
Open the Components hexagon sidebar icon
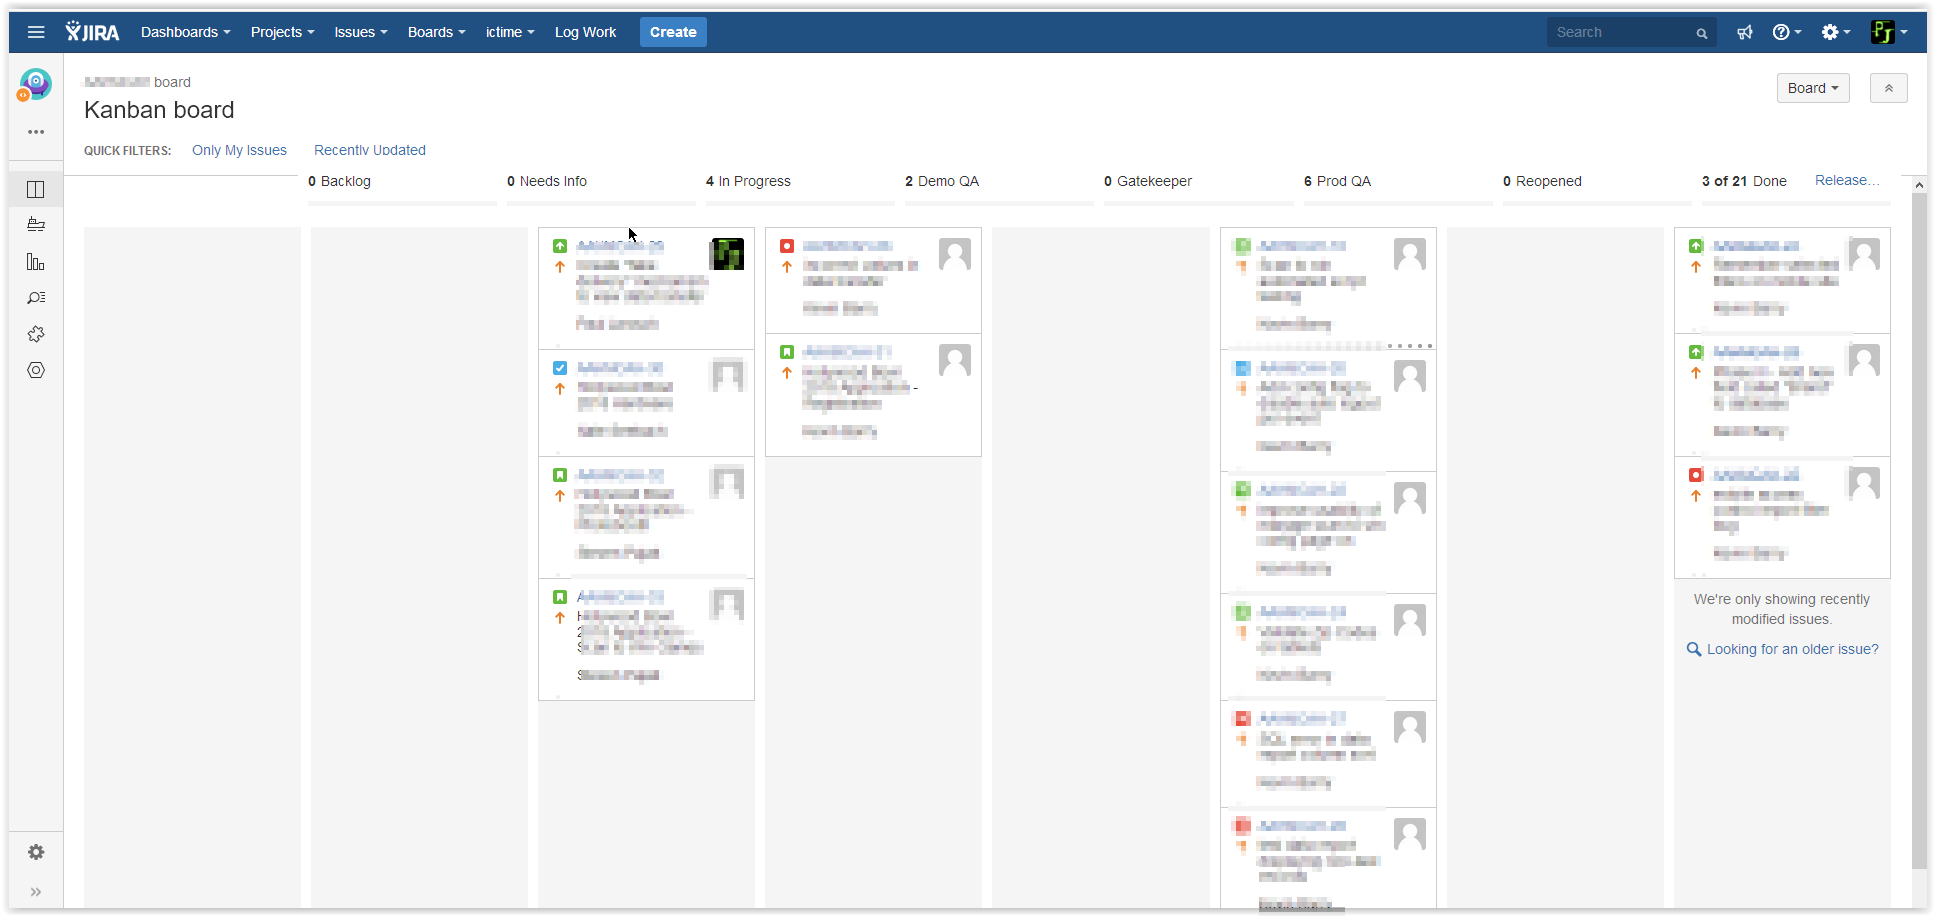pos(36,370)
